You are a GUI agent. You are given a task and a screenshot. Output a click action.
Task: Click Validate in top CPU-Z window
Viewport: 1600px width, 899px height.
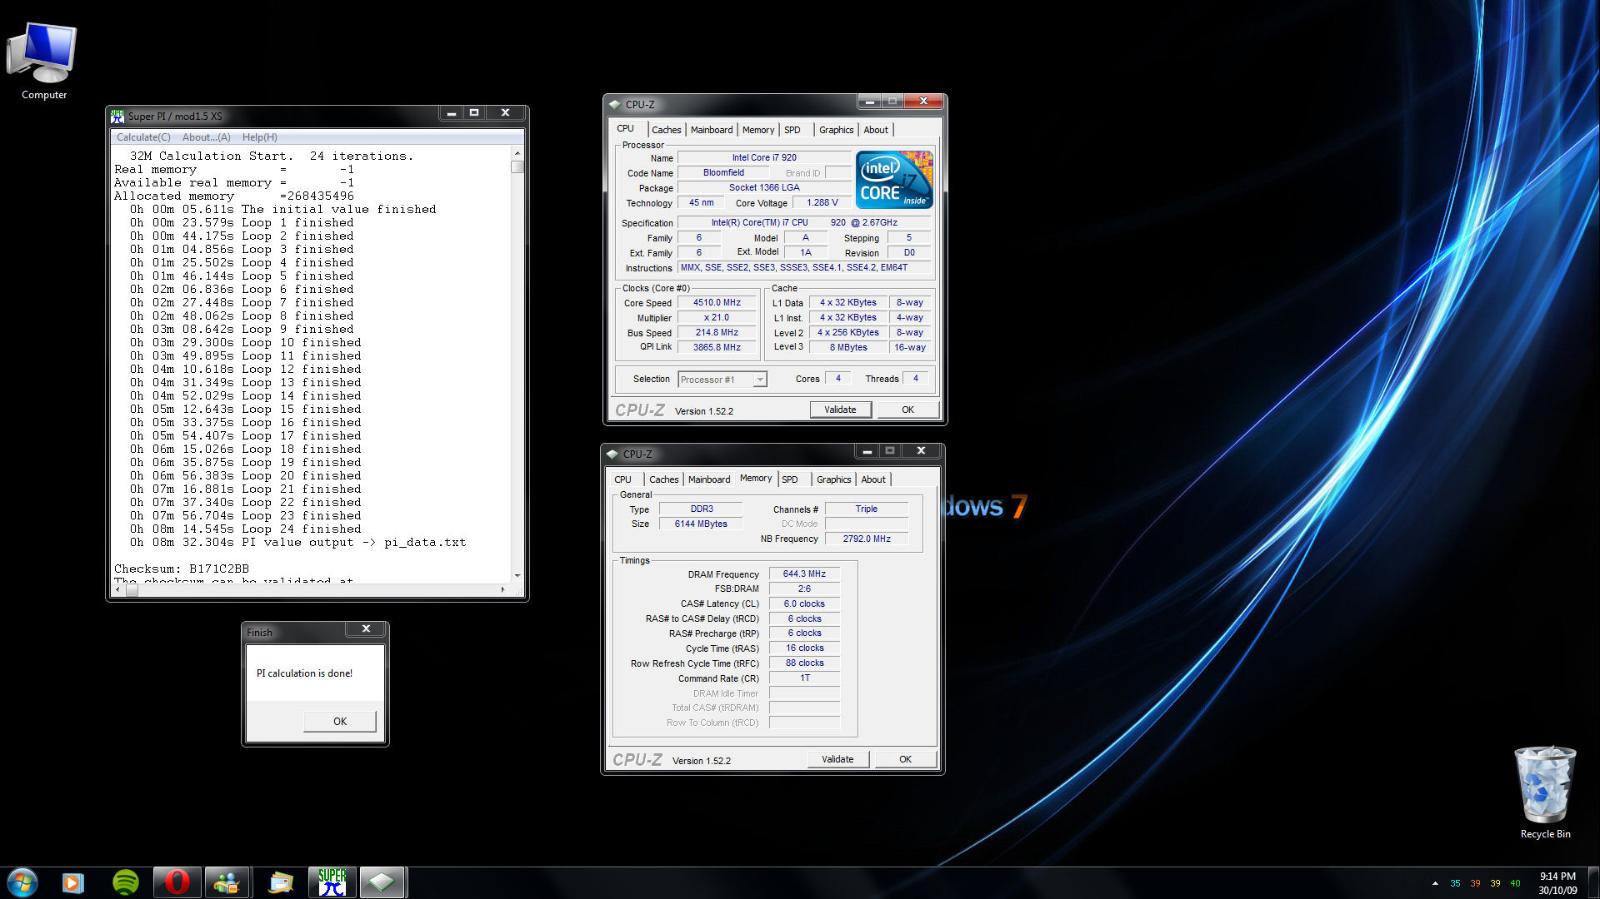(840, 409)
